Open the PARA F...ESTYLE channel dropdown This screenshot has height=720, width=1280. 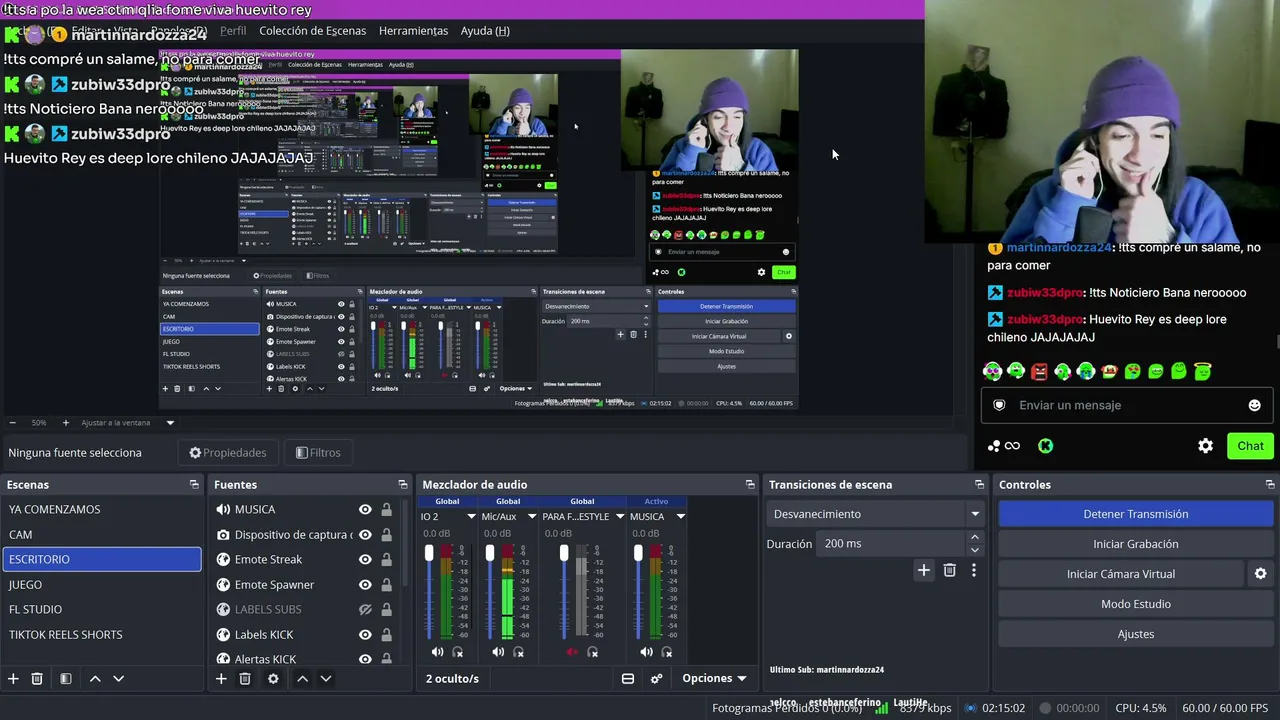click(619, 517)
